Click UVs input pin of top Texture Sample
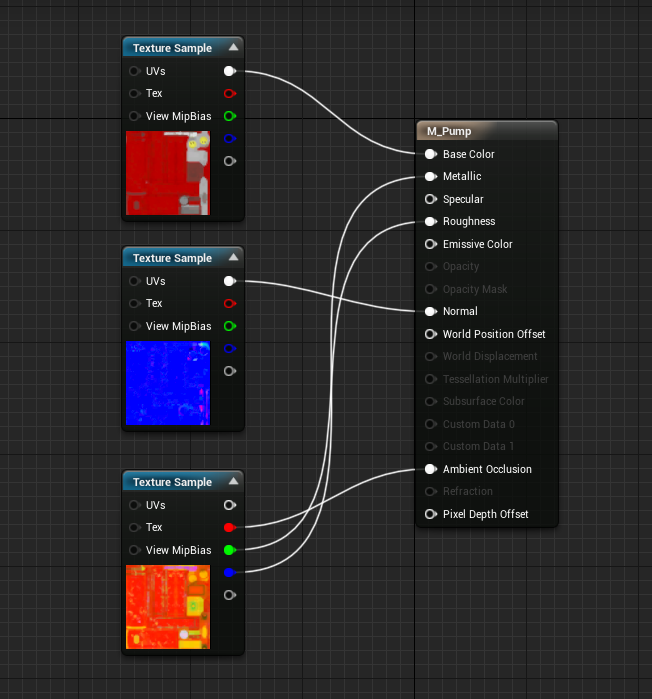 point(135,71)
